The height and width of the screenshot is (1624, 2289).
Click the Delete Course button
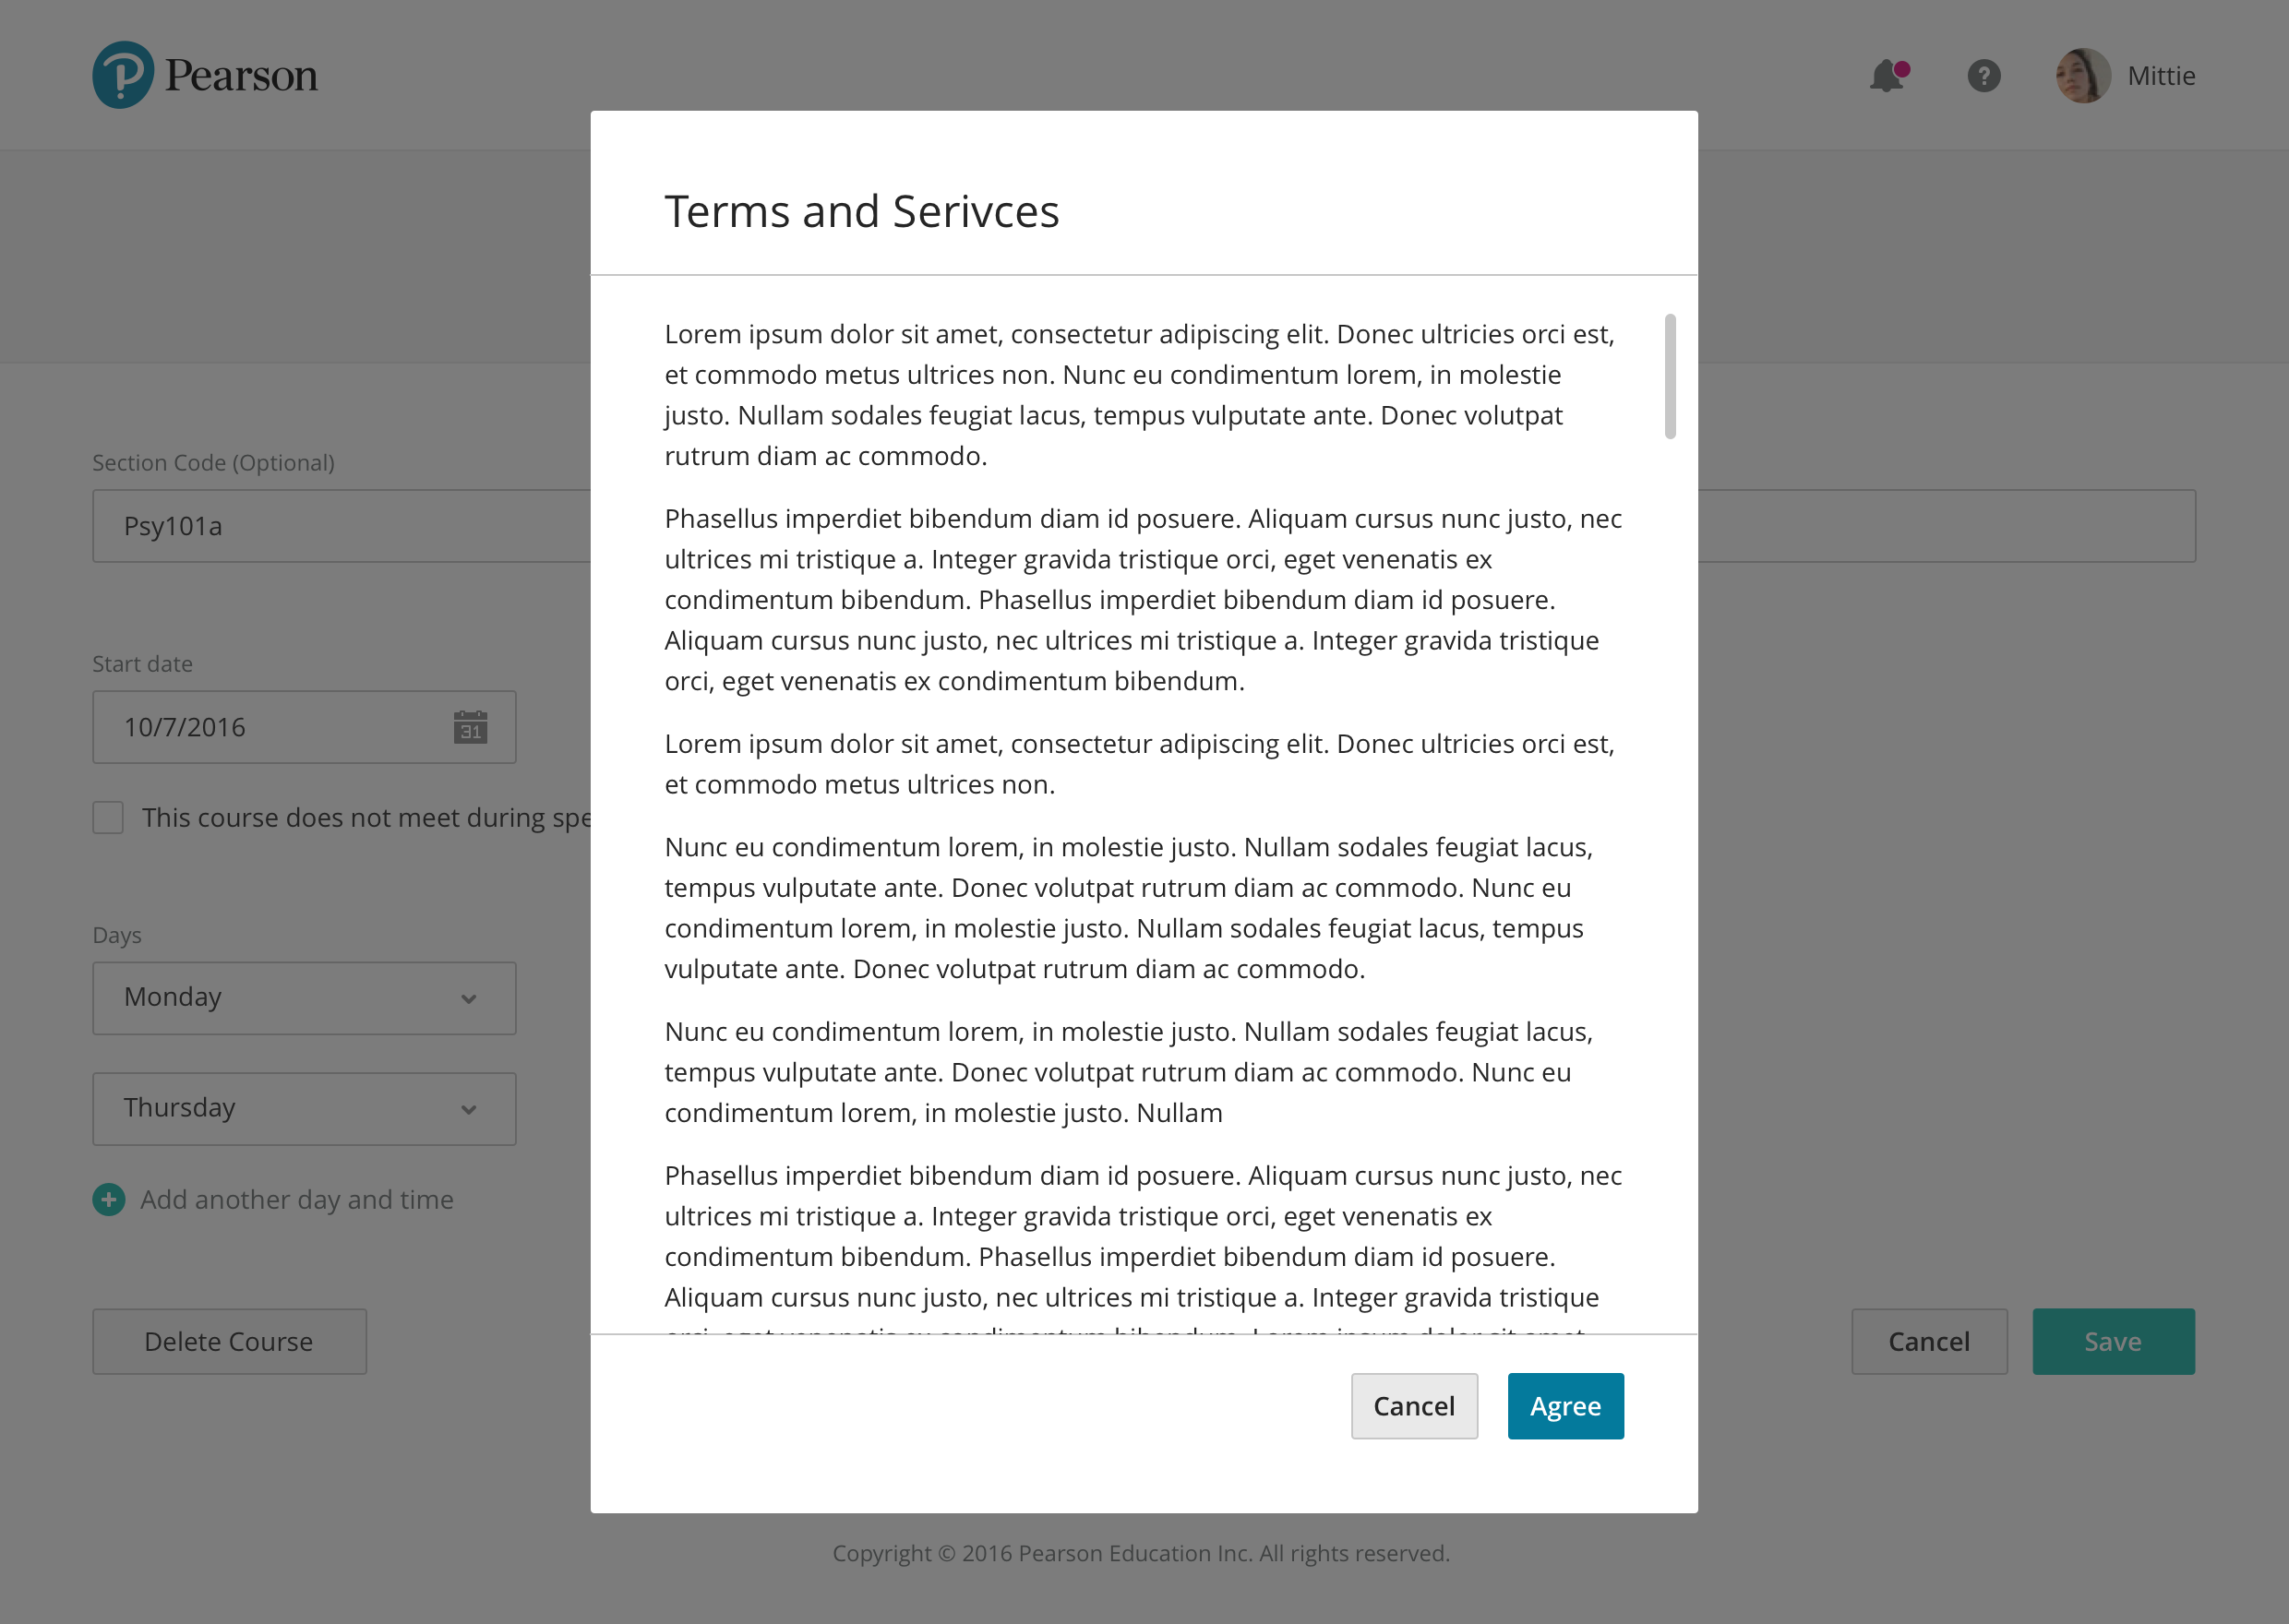(229, 1341)
